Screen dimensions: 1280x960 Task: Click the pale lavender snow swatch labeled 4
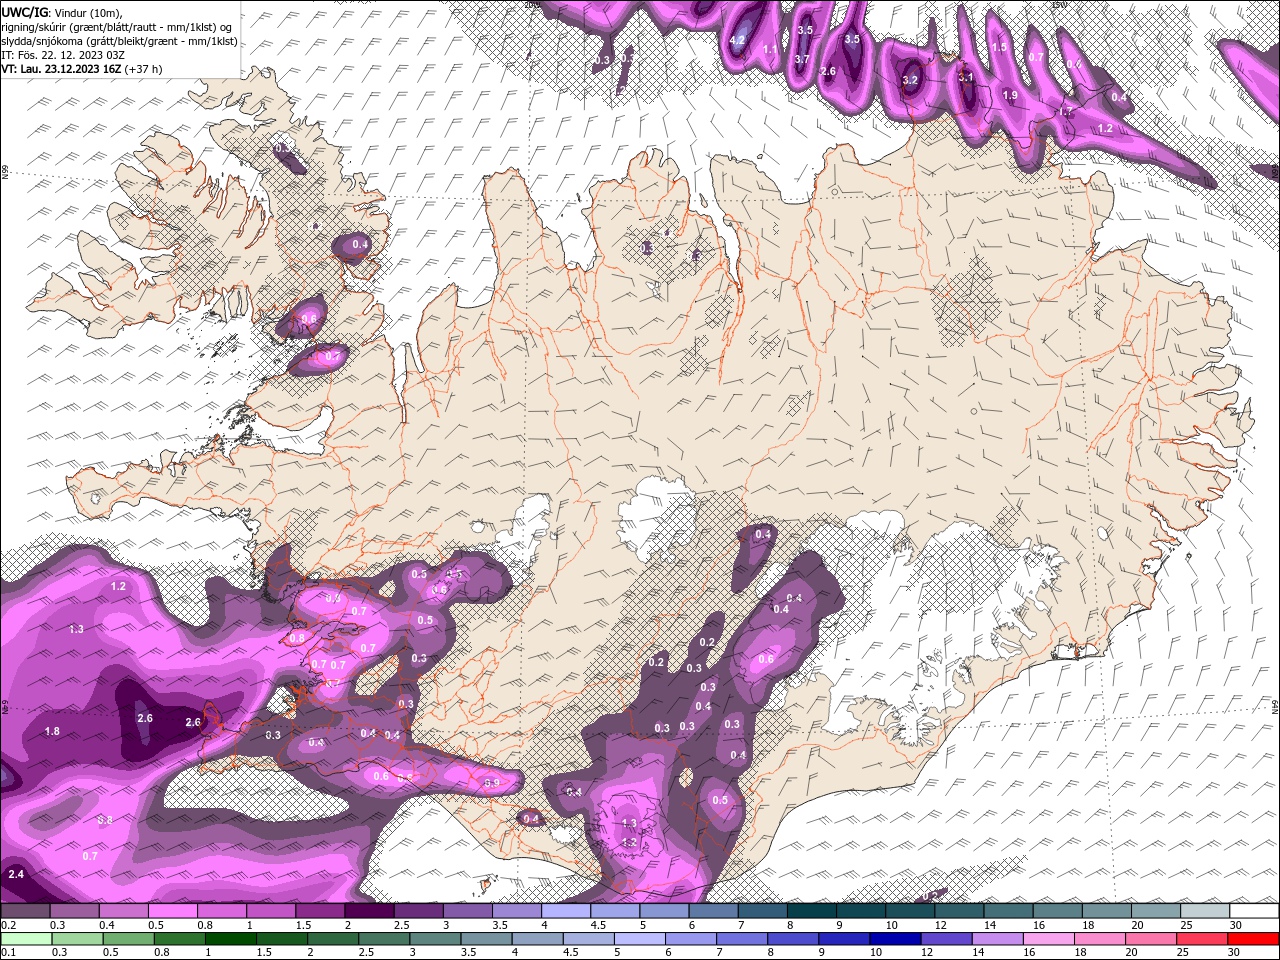point(566,910)
